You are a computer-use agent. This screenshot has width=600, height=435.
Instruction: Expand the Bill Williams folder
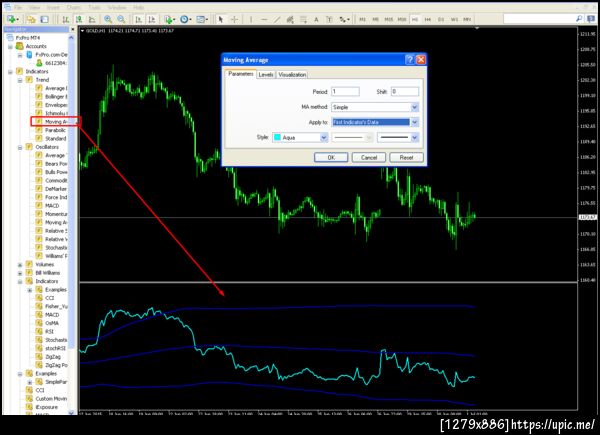click(20, 273)
